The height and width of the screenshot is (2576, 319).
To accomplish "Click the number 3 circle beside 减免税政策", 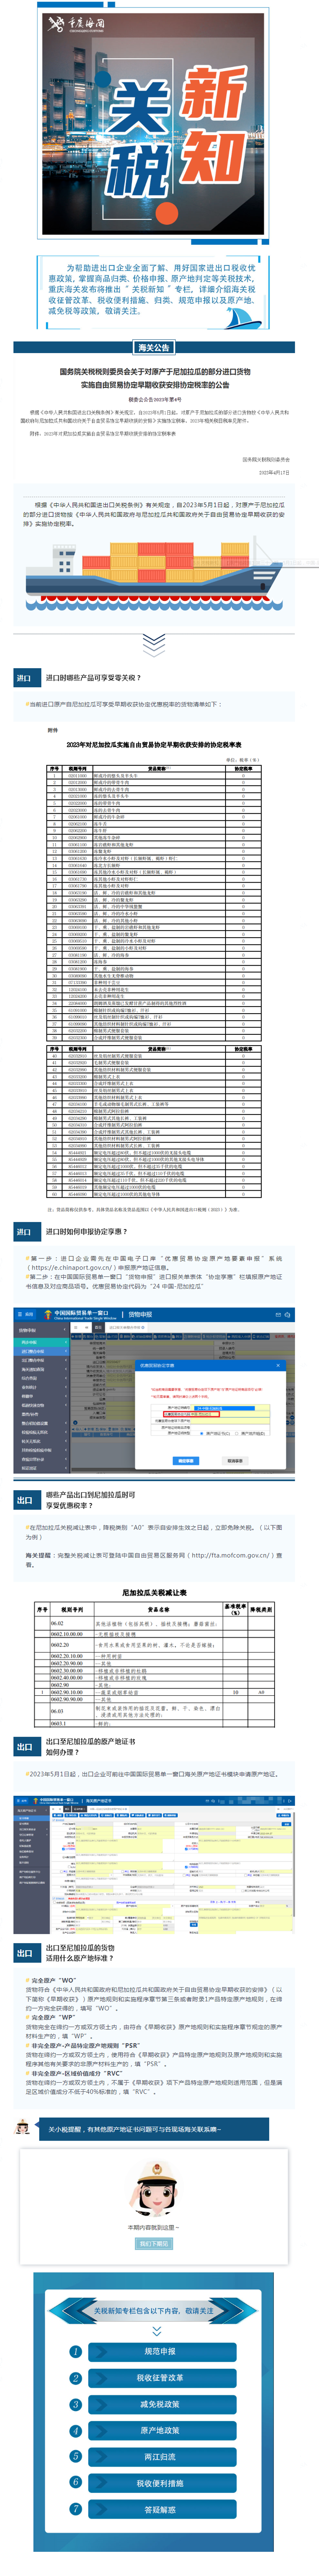I will pos(75,2404).
